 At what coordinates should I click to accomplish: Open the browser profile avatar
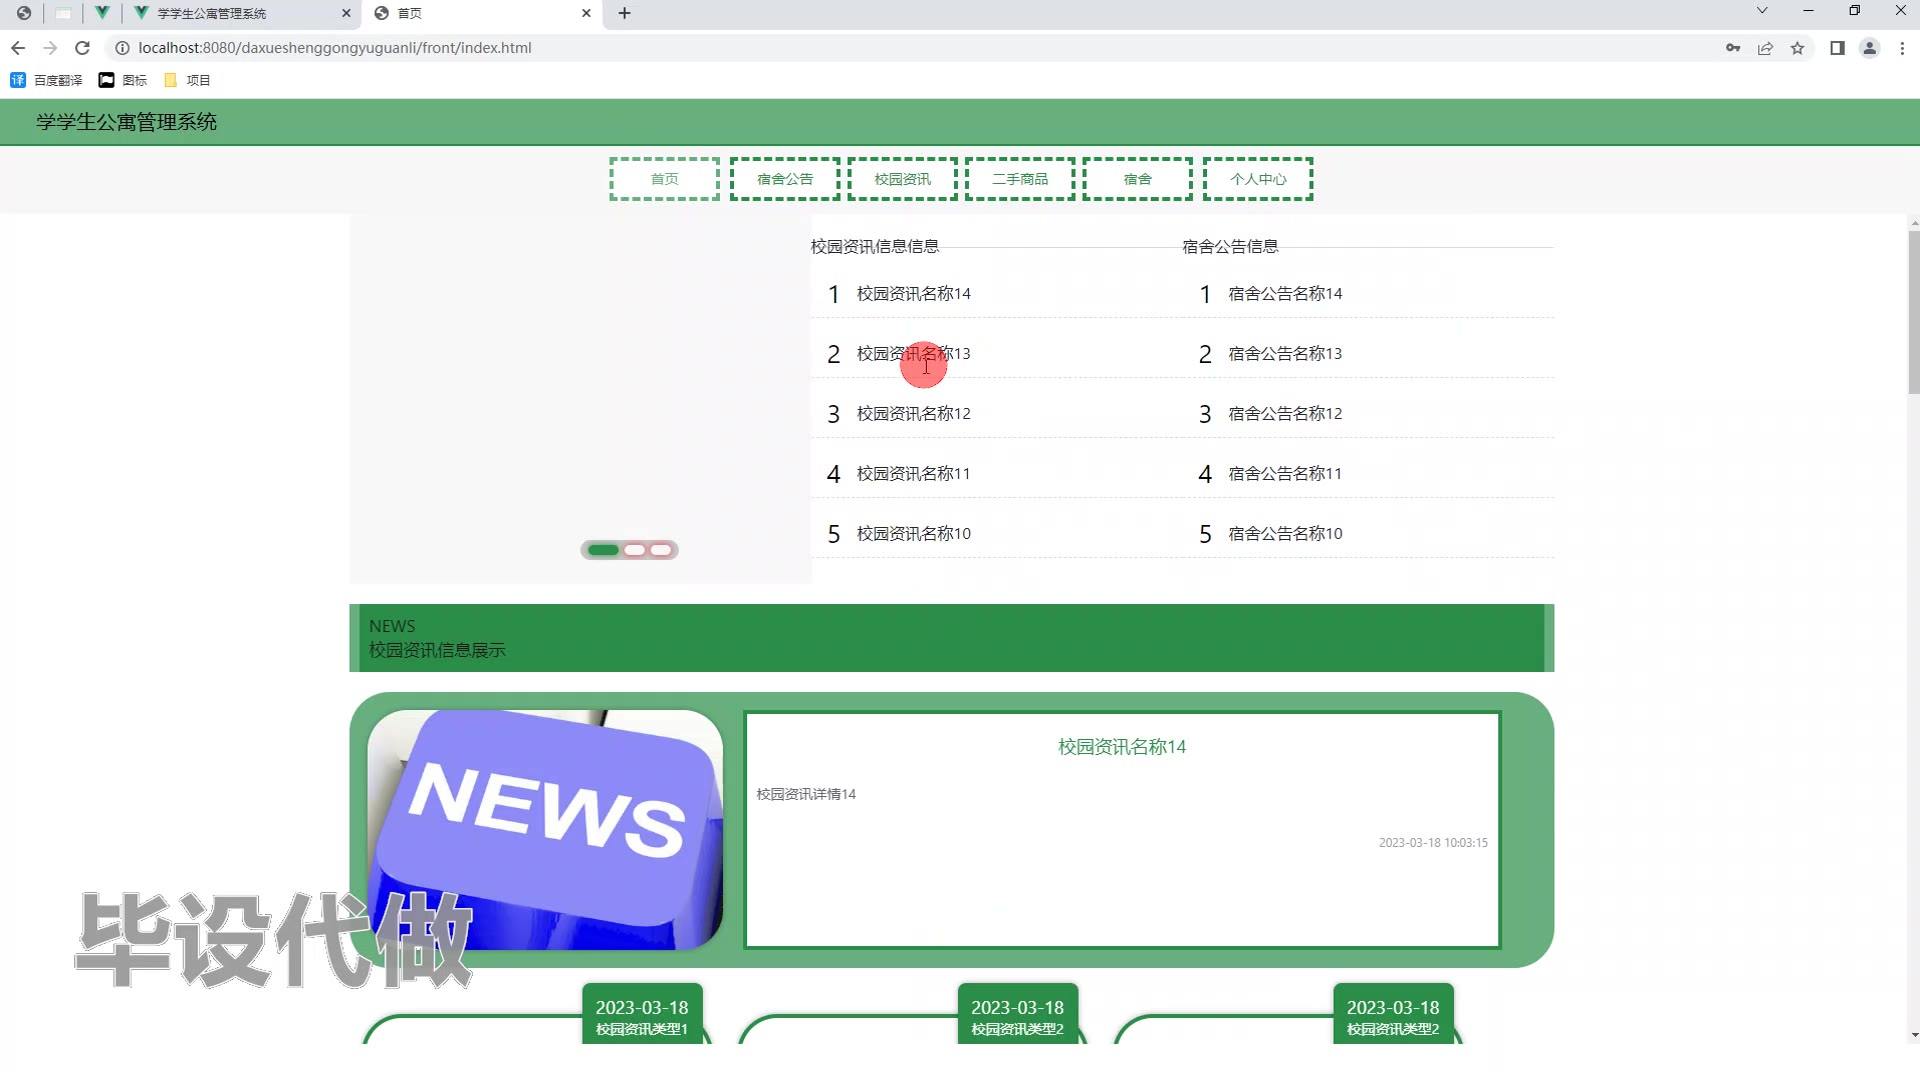(1869, 48)
